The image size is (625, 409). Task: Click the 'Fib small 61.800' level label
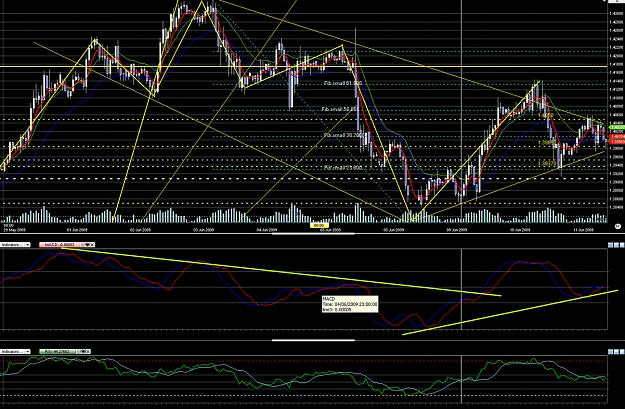tap(343, 83)
